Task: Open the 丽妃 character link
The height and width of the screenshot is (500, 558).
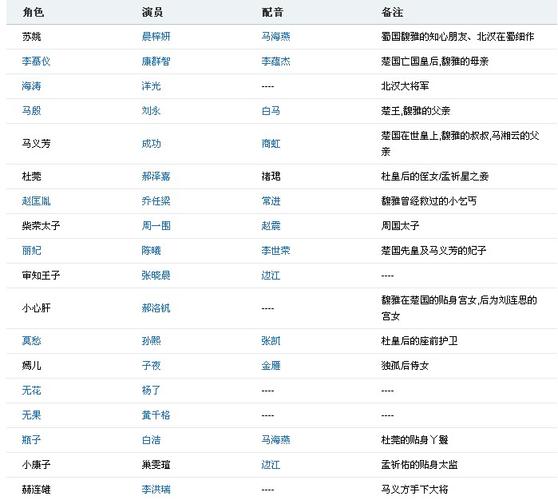Action: pyautogui.click(x=31, y=251)
